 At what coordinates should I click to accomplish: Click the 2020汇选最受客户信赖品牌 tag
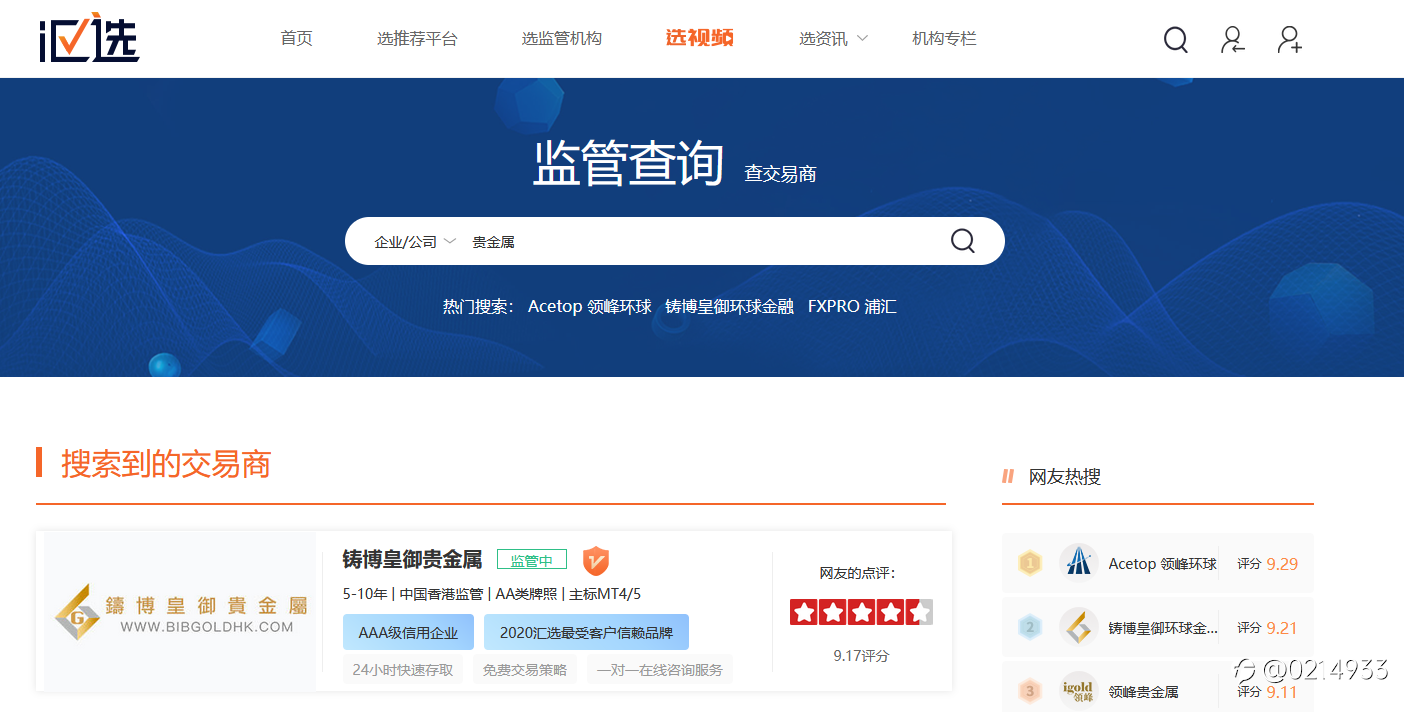(586, 632)
